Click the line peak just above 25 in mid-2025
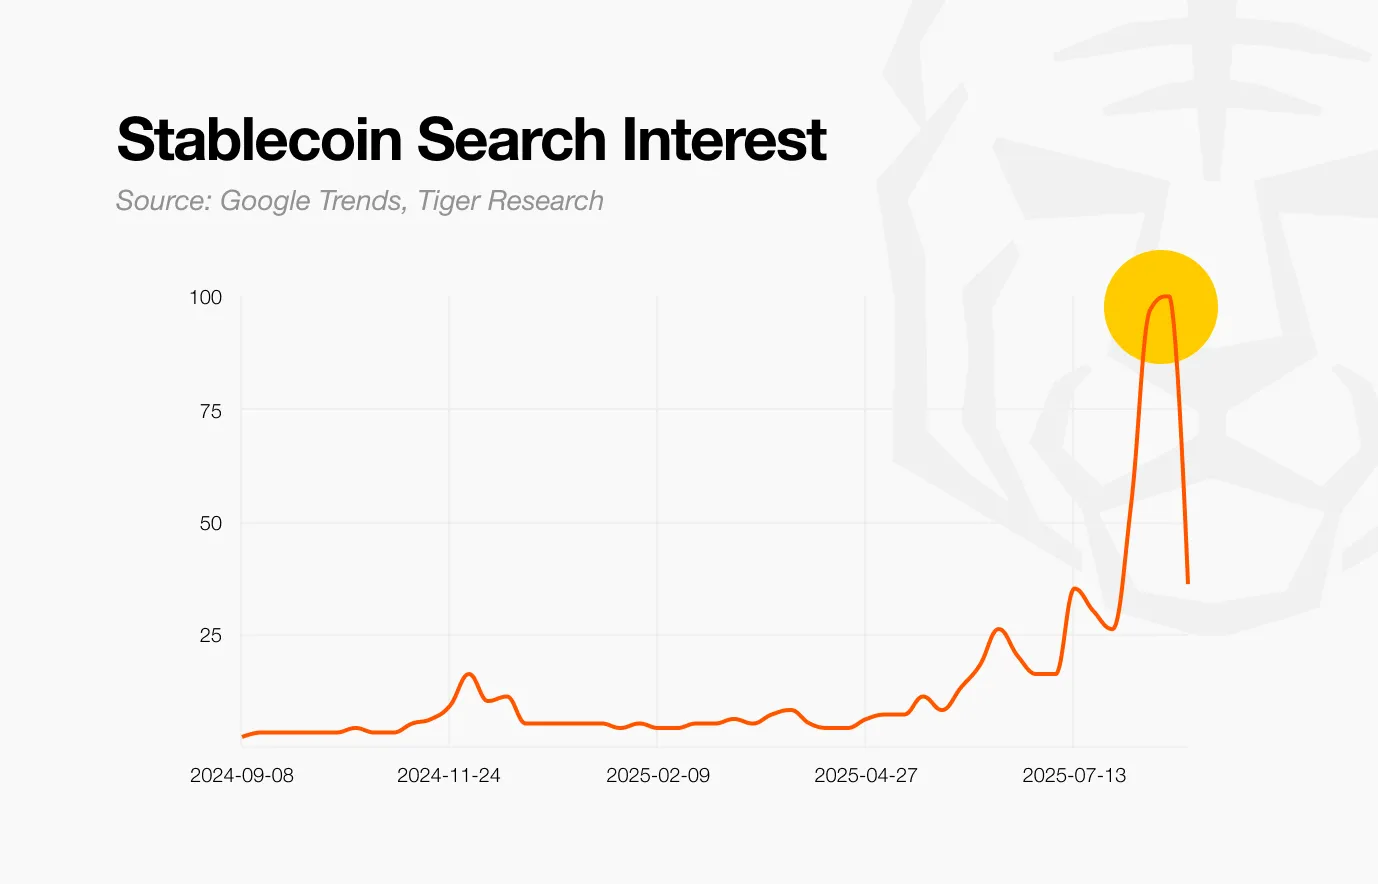Viewport: 1378px width, 884px height. pyautogui.click(x=998, y=629)
